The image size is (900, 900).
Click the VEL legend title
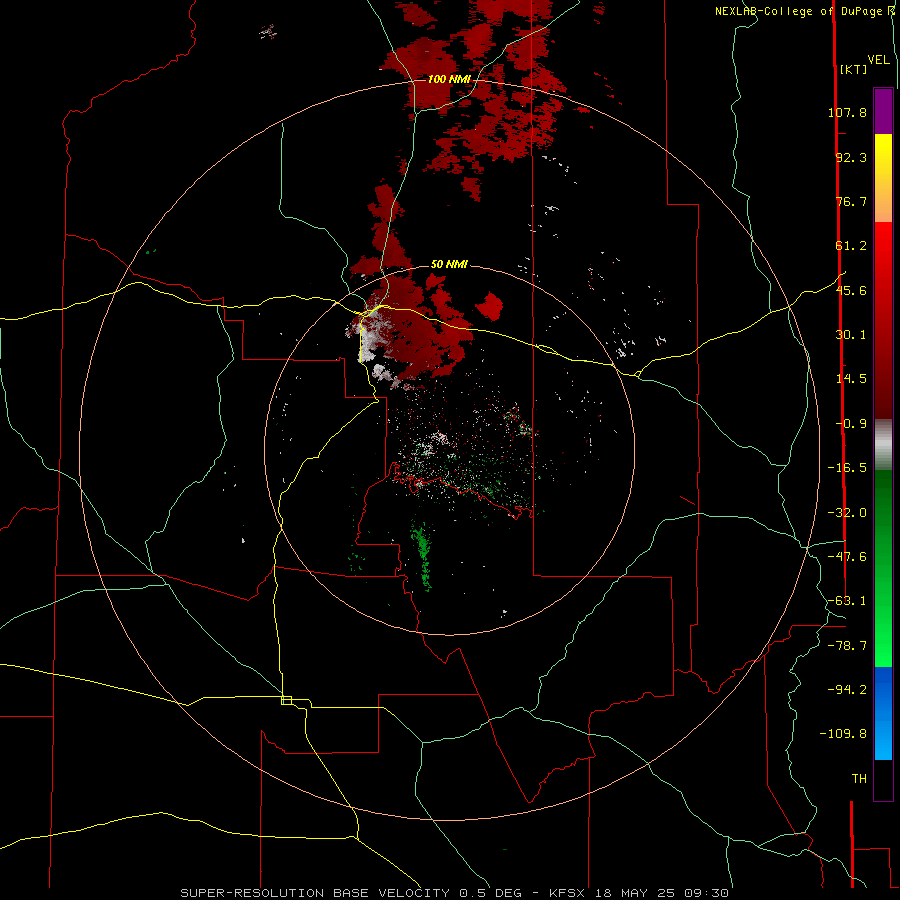pyautogui.click(x=878, y=60)
